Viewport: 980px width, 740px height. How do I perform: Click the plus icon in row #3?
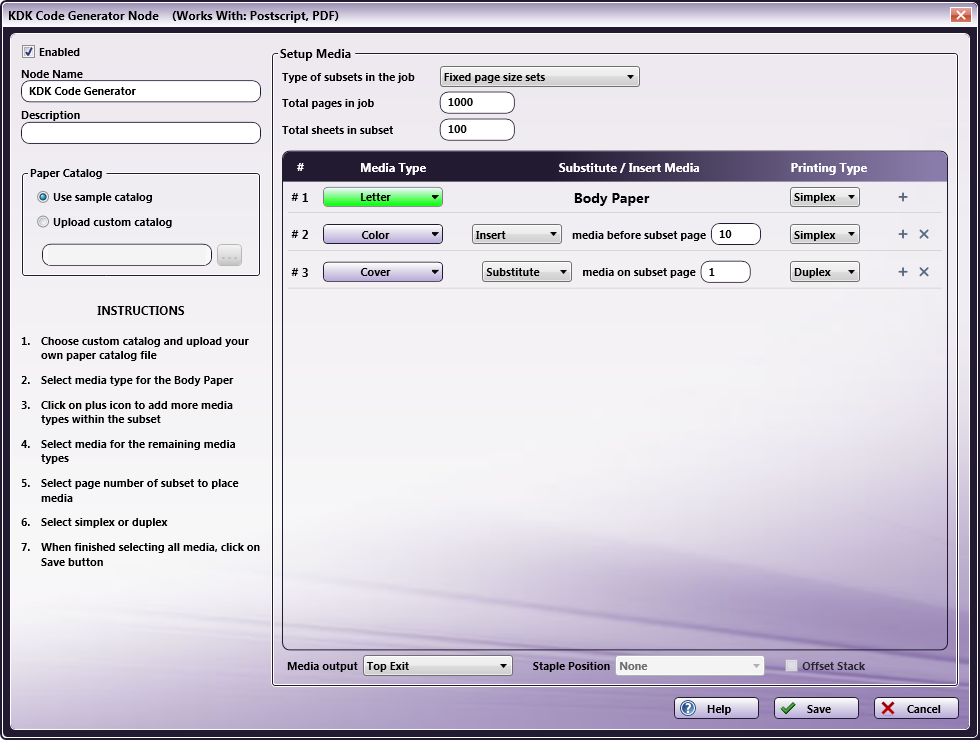click(x=902, y=272)
